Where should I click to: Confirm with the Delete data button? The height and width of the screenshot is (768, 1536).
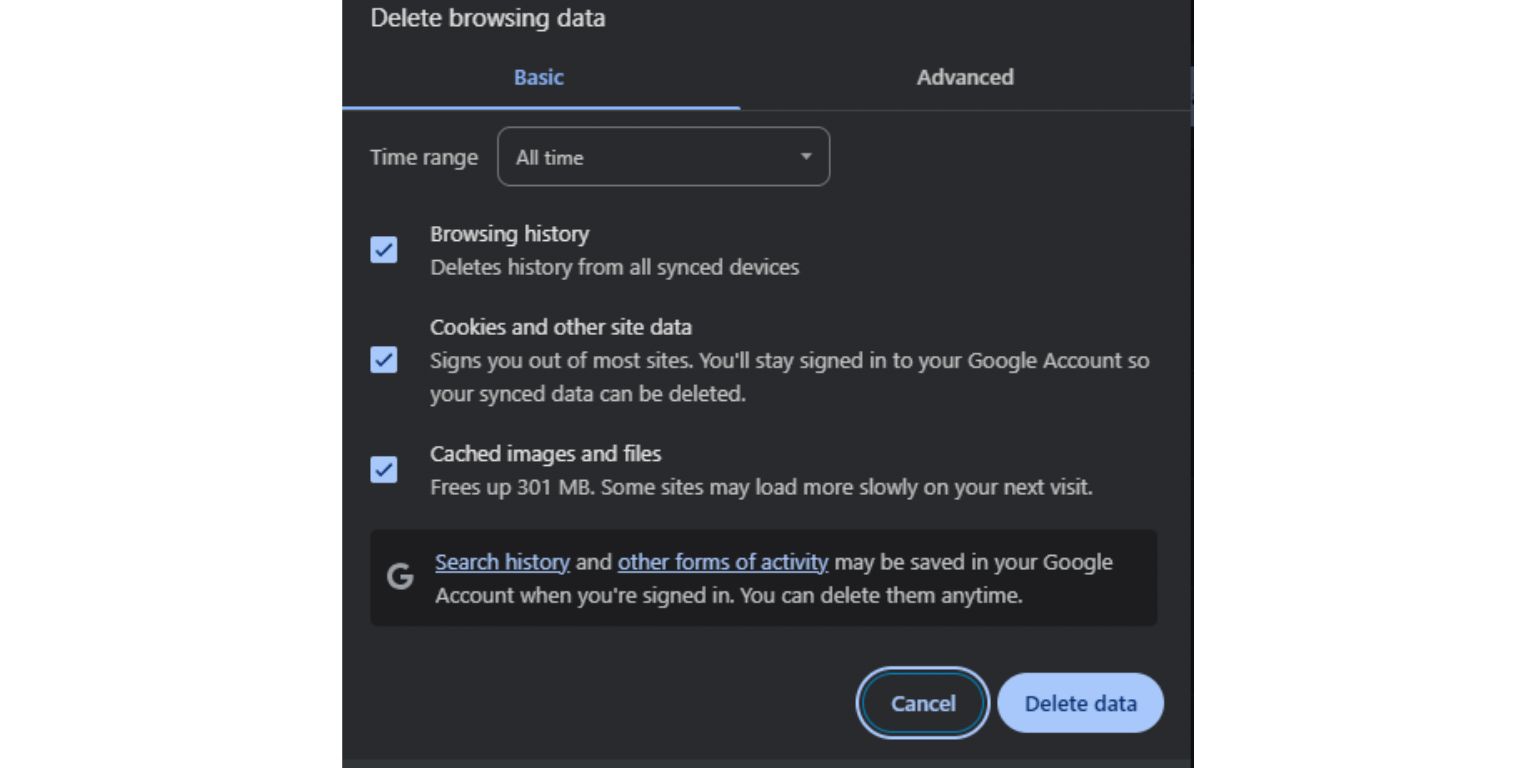1080,703
